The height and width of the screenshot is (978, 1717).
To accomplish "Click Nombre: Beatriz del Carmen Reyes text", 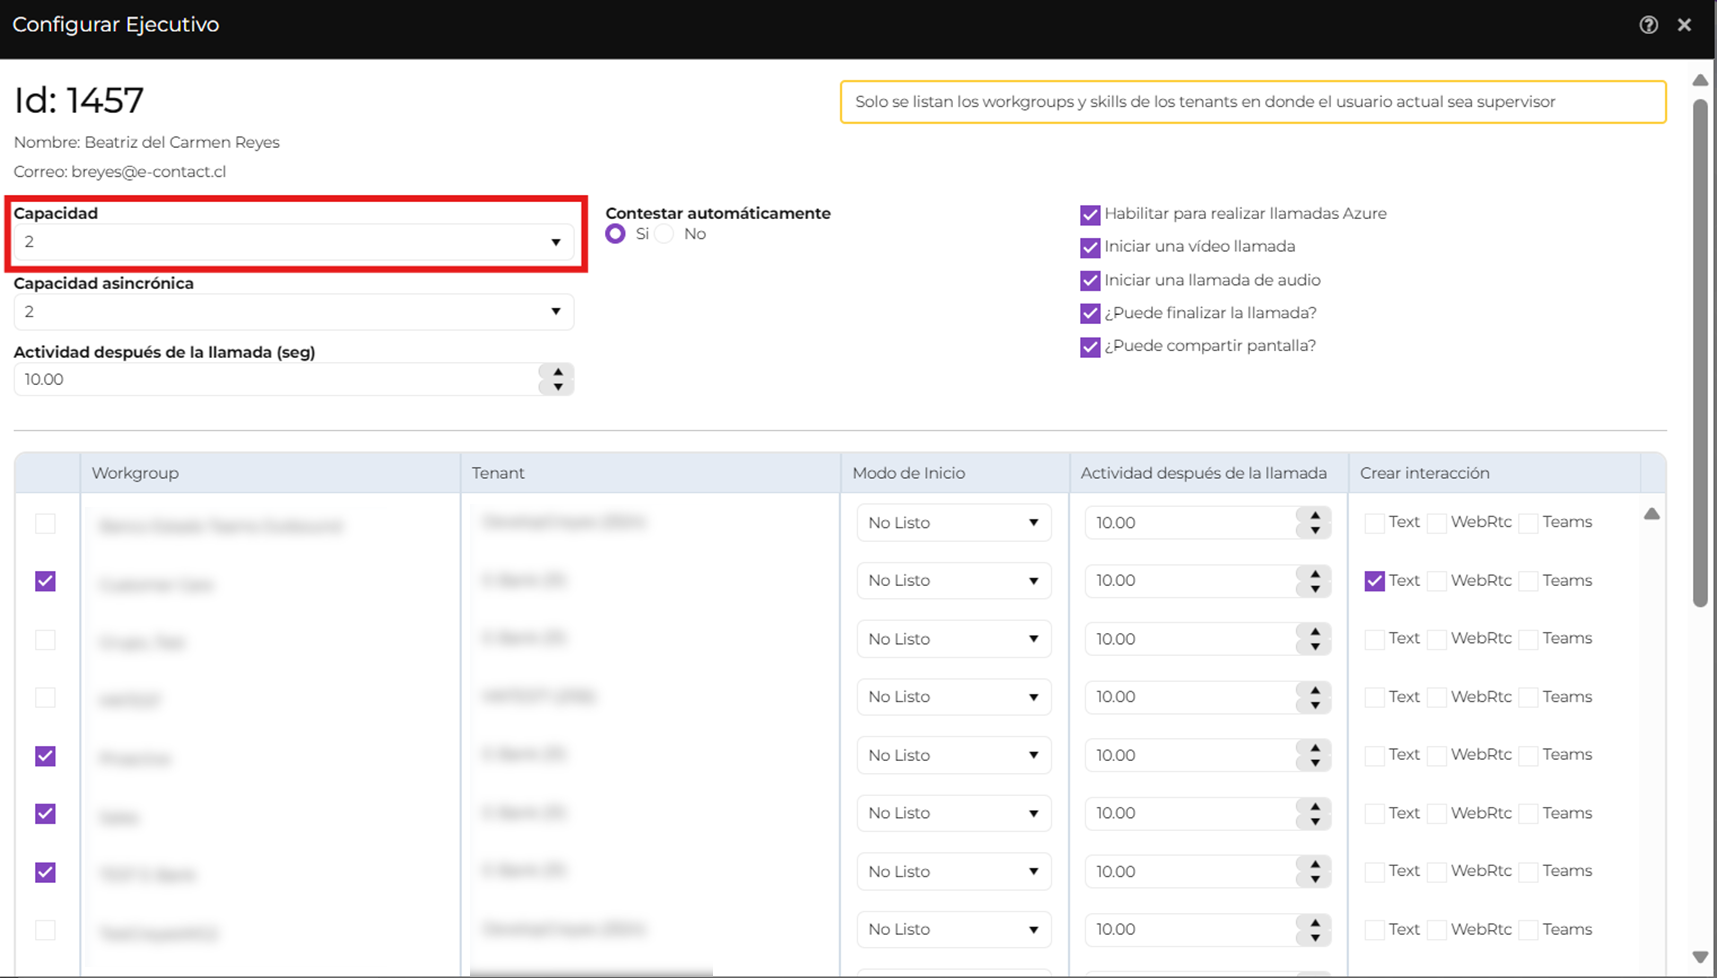I will pos(147,142).
